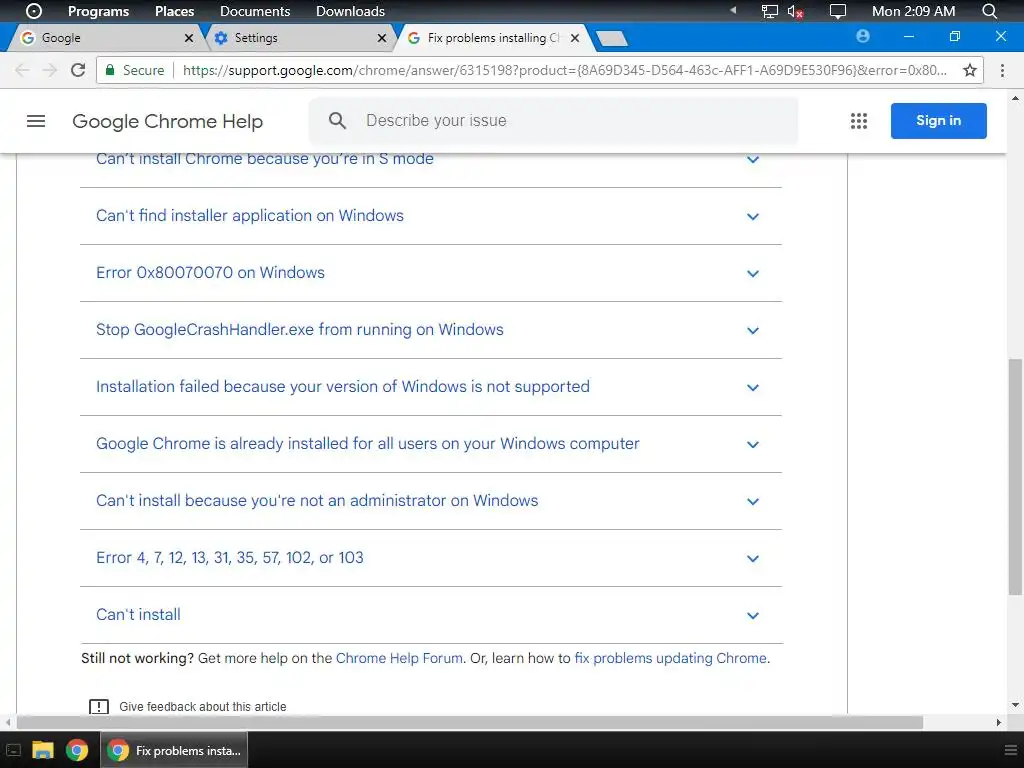Open the Chrome Help Forum link
This screenshot has height=768, width=1024.
point(399,658)
